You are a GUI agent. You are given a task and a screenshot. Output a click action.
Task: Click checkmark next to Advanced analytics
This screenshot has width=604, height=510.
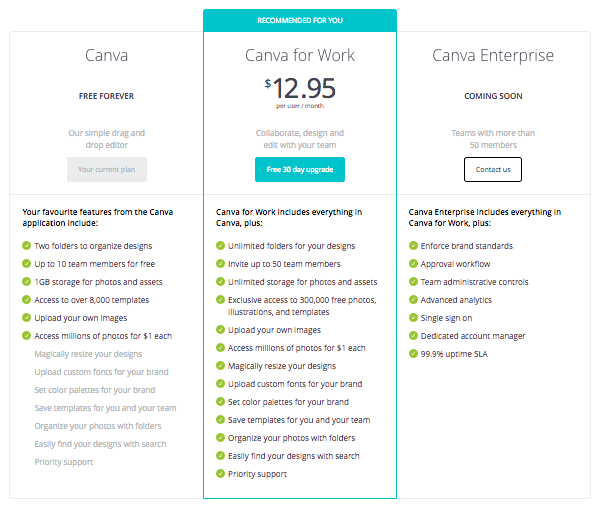click(x=413, y=300)
